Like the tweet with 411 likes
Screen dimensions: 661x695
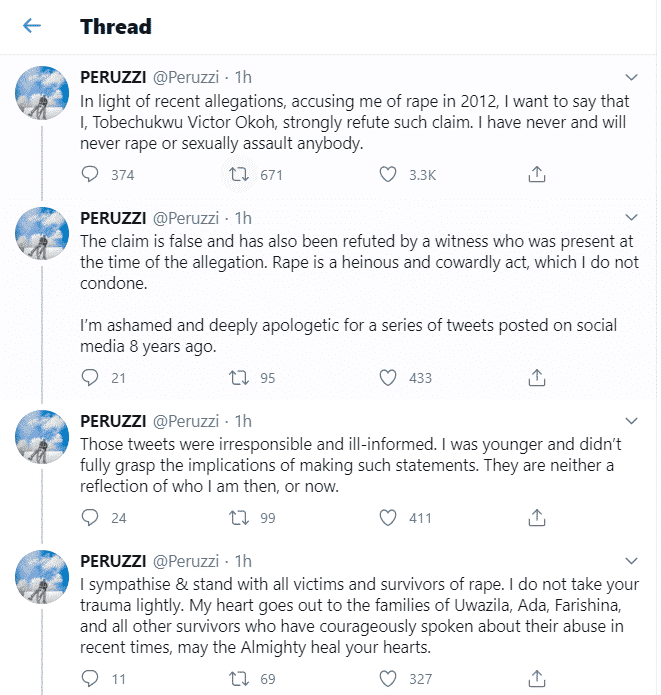point(388,517)
